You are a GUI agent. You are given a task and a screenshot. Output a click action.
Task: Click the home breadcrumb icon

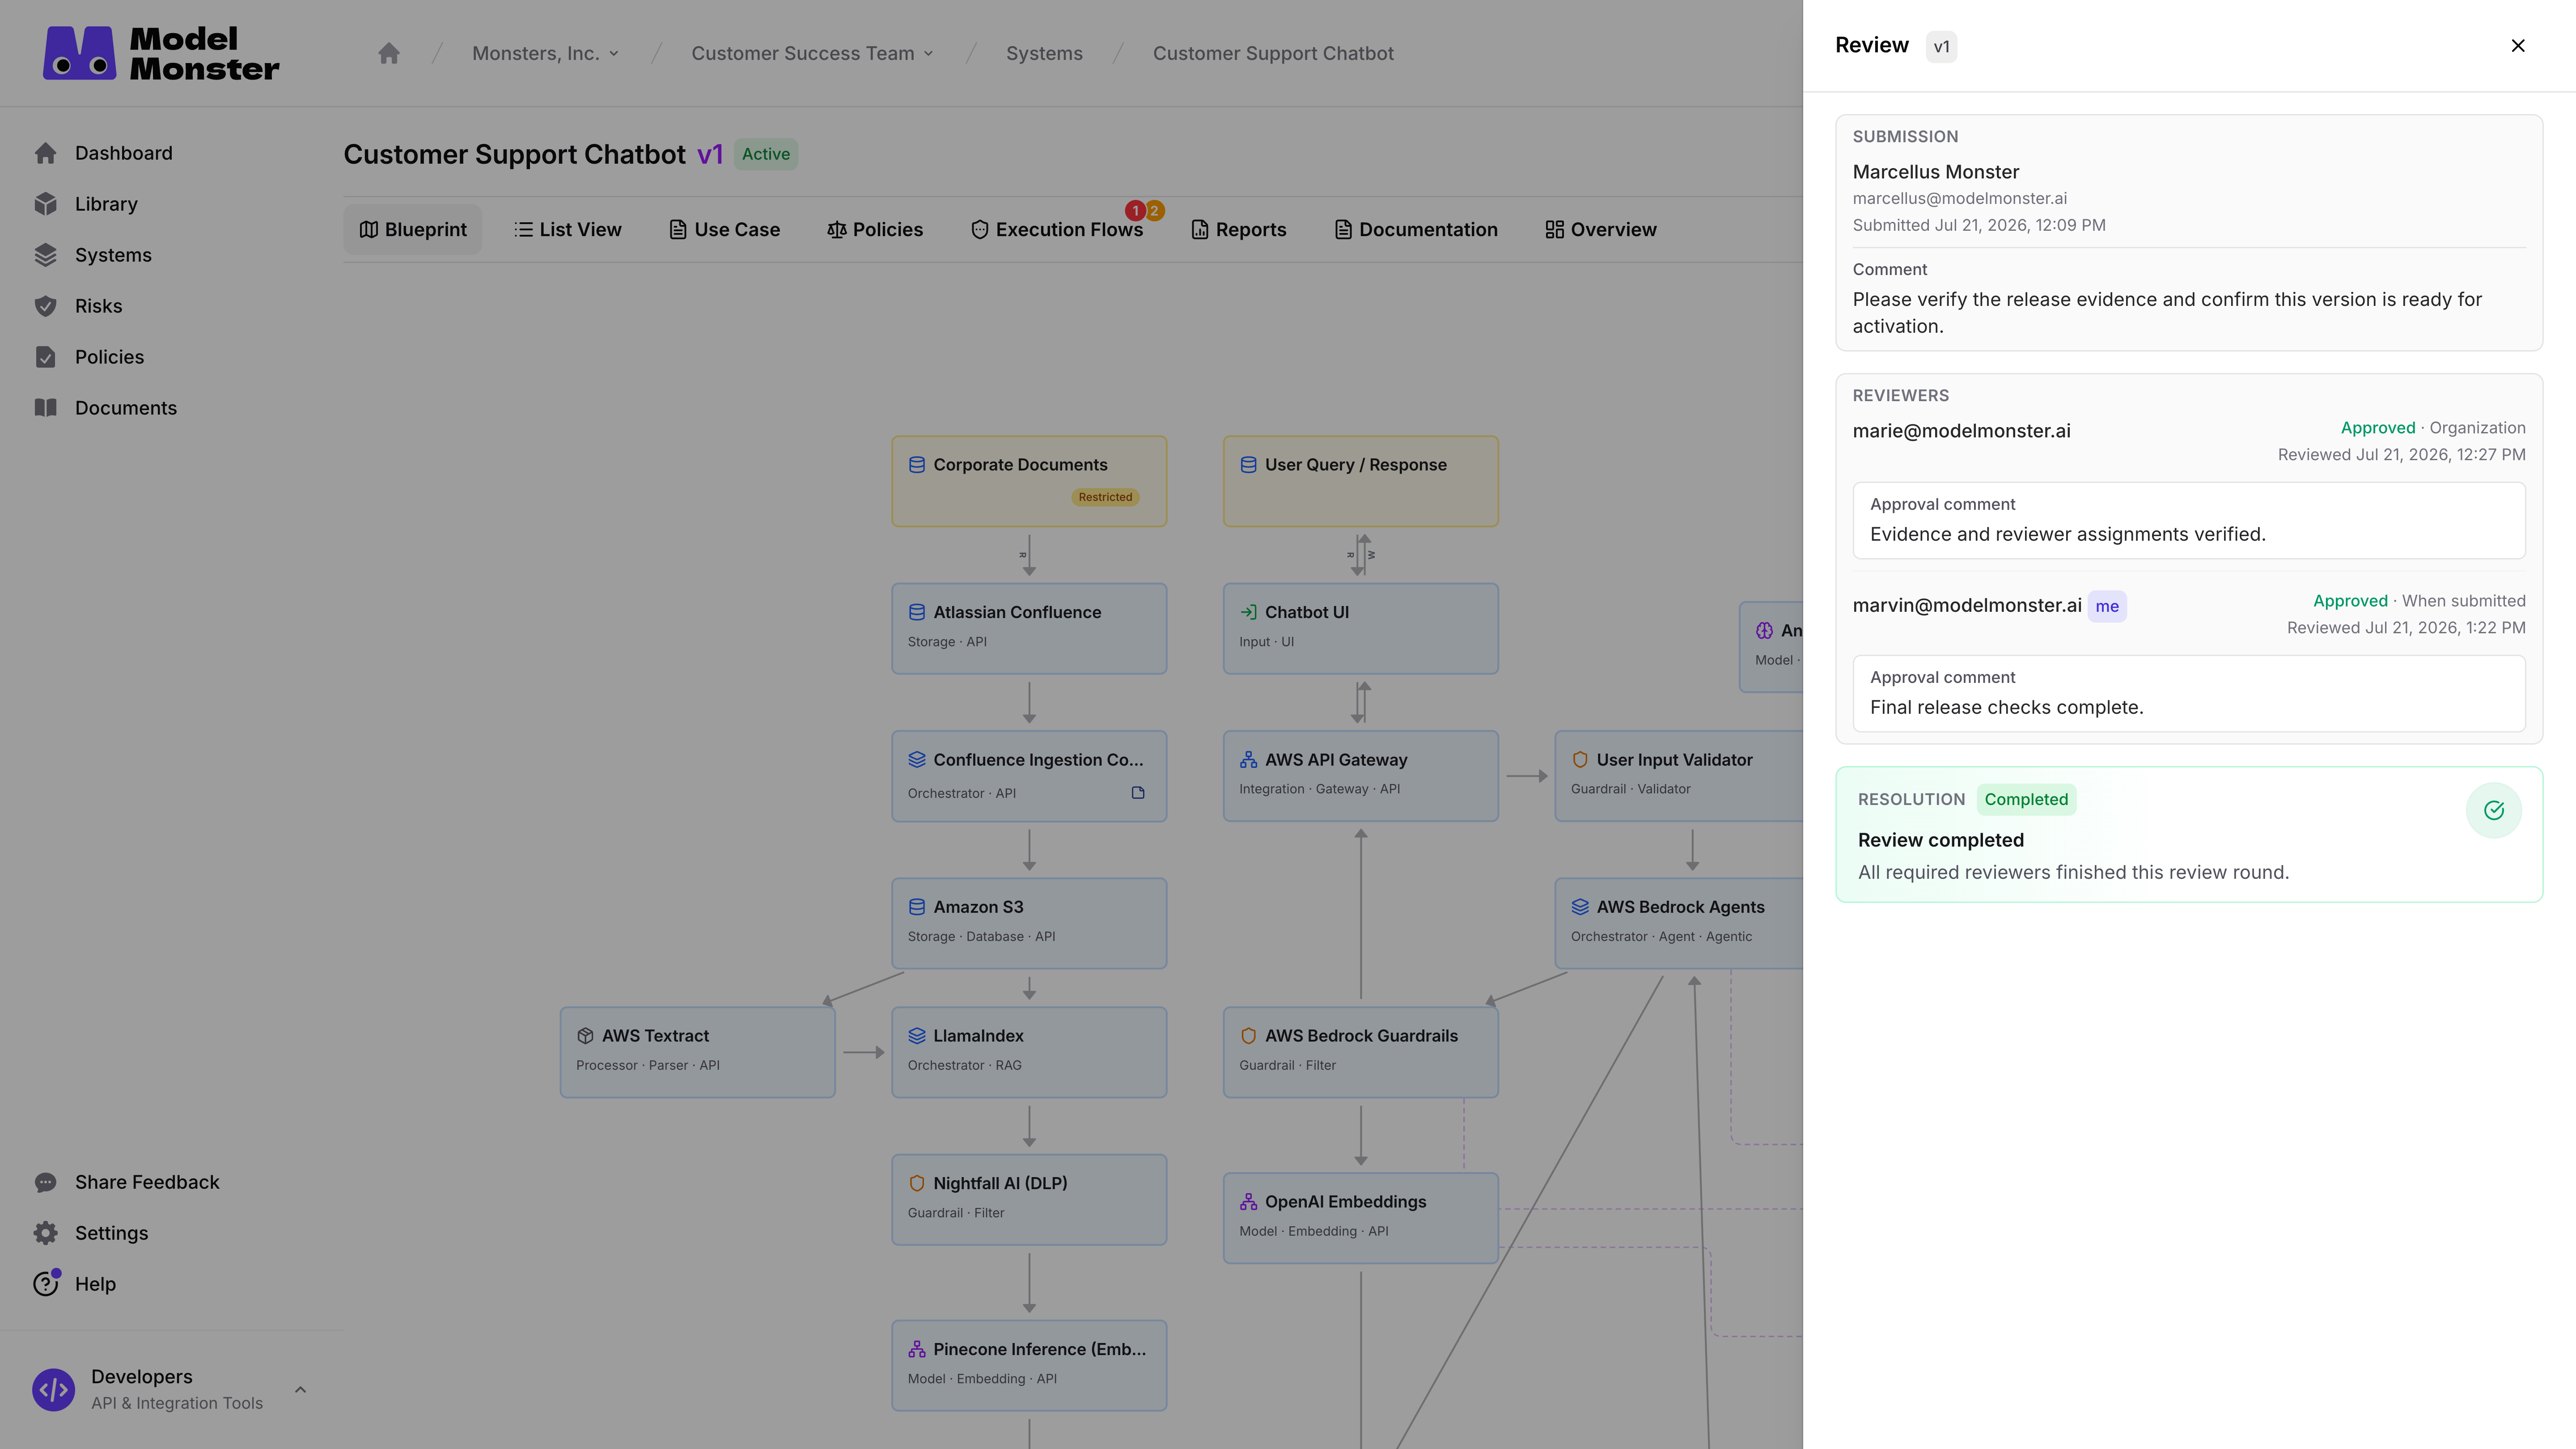click(x=389, y=53)
